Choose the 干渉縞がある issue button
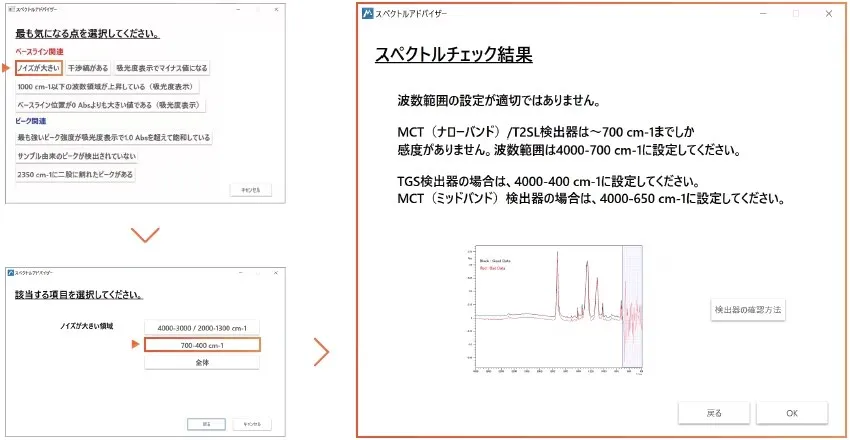850x440 pixels. click(x=87, y=68)
